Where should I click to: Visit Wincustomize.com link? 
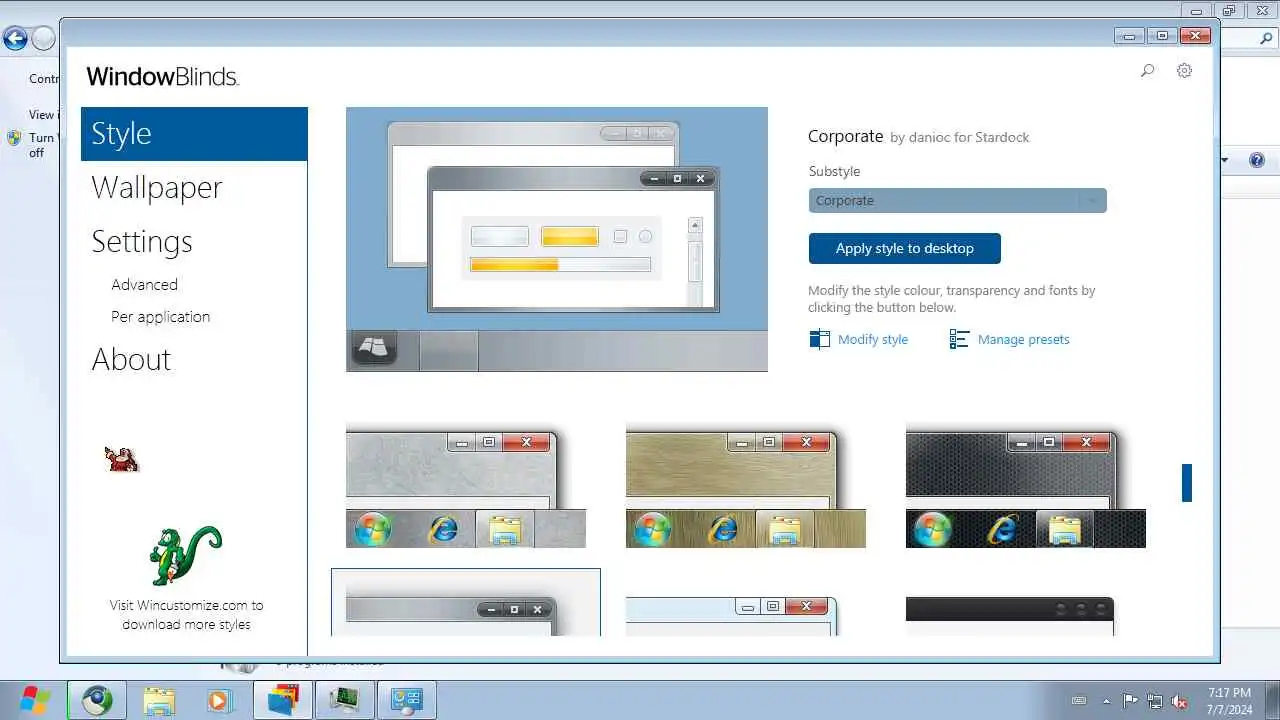point(186,614)
